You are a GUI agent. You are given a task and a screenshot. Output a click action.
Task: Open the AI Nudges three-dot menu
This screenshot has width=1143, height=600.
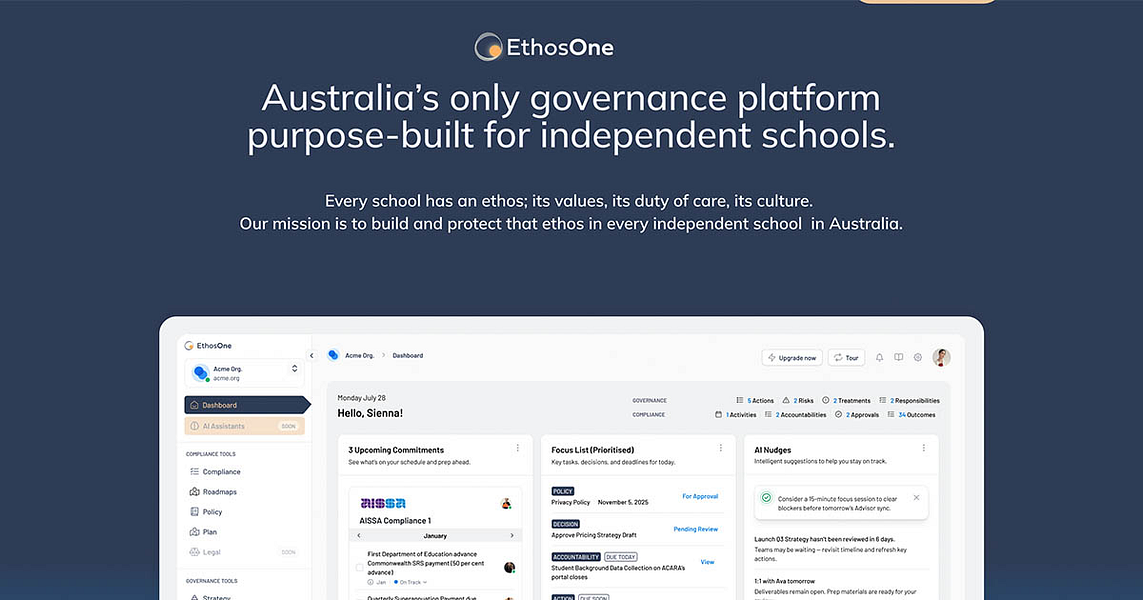point(924,448)
